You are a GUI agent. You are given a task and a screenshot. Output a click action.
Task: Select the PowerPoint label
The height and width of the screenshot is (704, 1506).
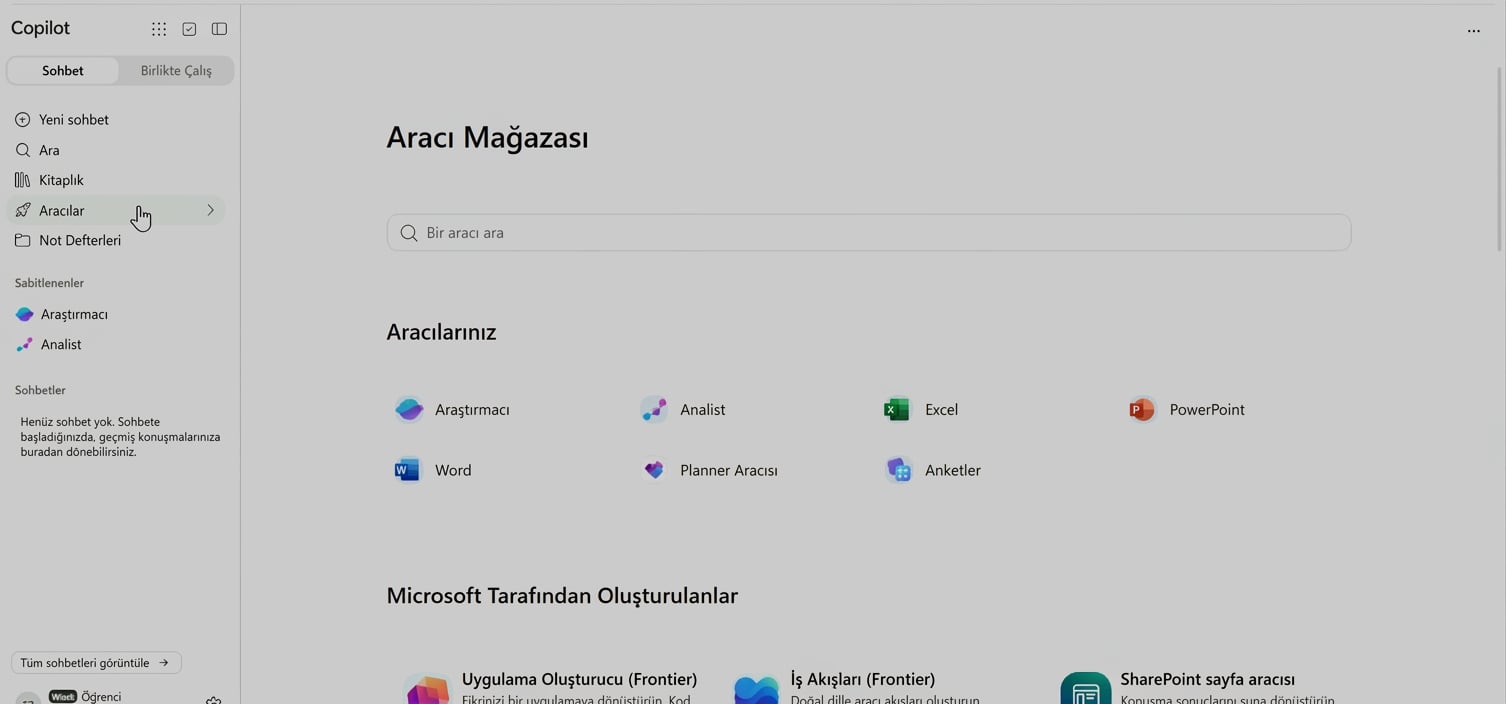pos(1207,410)
